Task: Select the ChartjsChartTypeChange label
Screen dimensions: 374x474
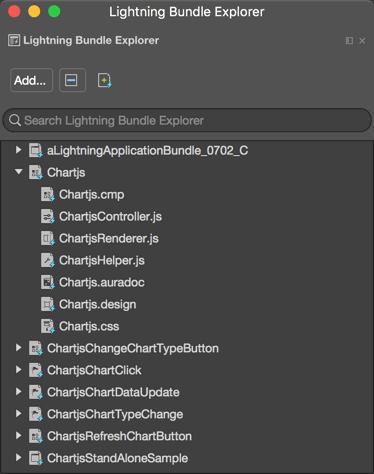Action: [x=115, y=415]
